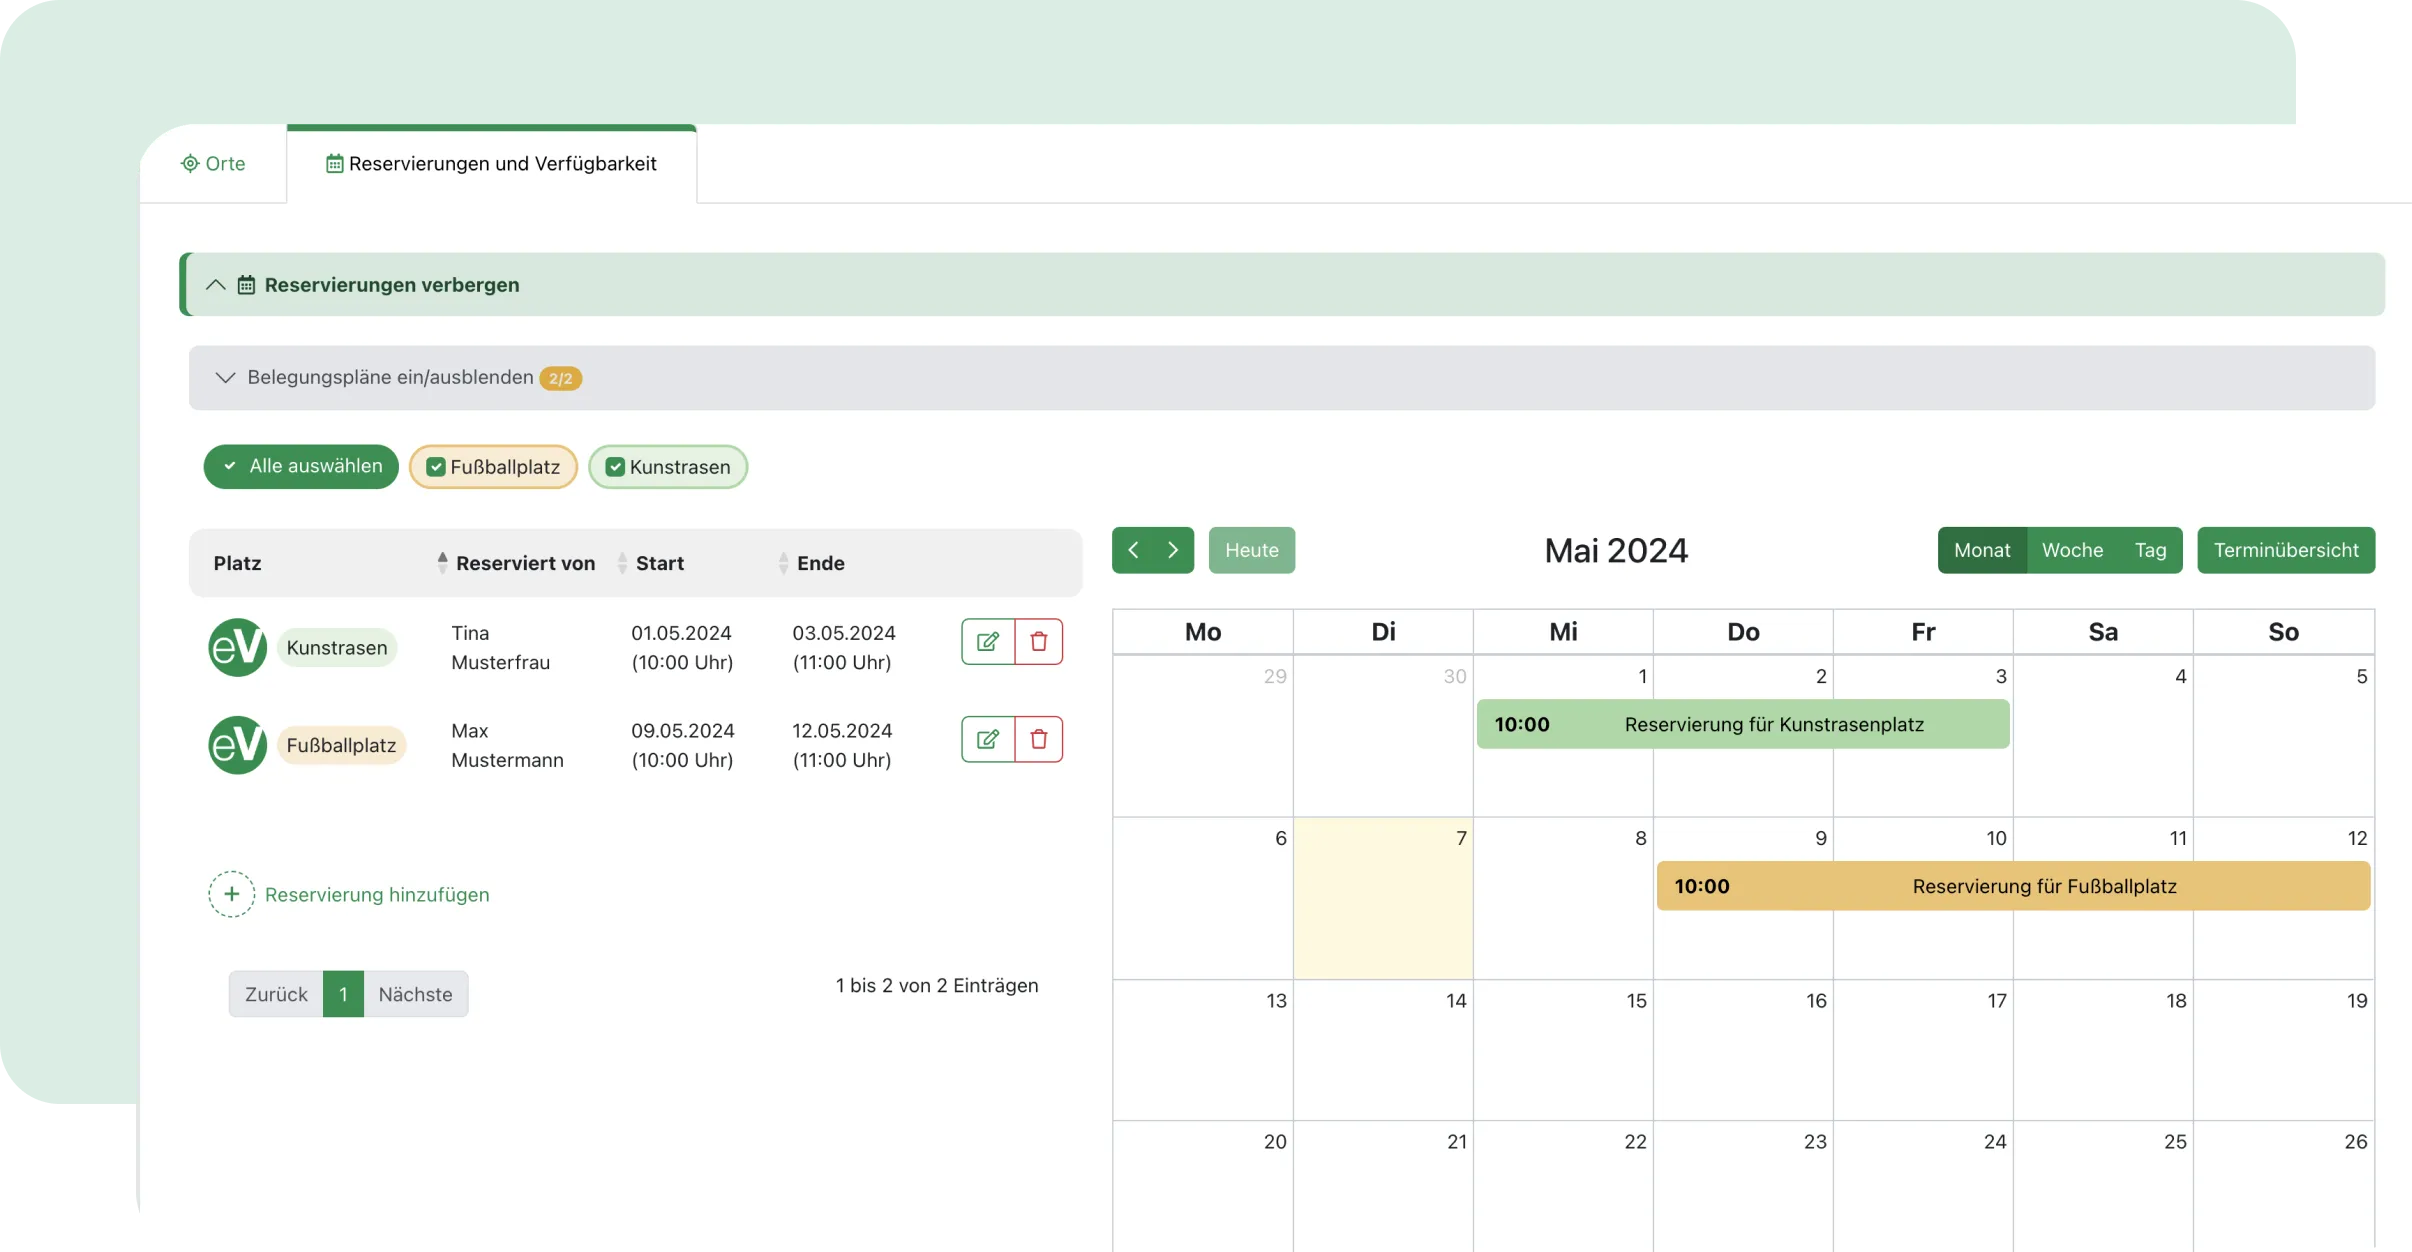Click the plus icon for adding reservation
This screenshot has width=2412, height=1252.
click(231, 894)
